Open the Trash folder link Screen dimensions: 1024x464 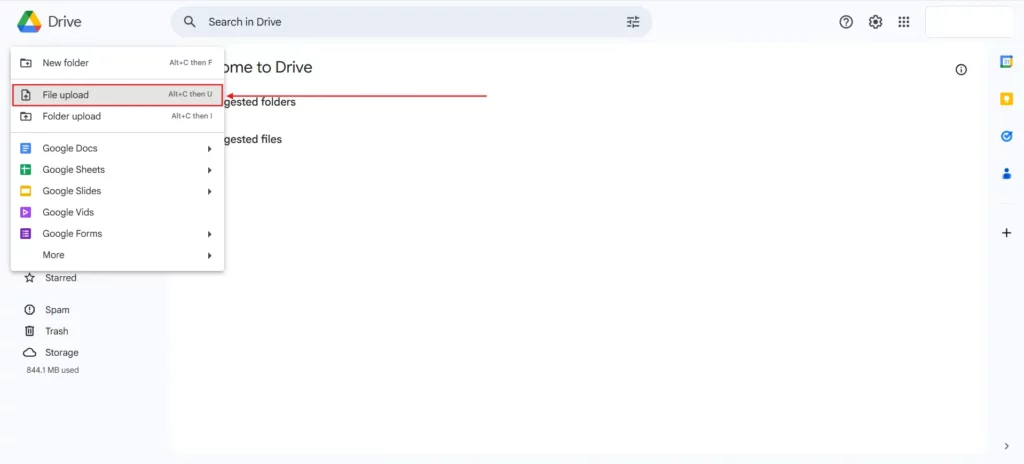pyautogui.click(x=56, y=331)
